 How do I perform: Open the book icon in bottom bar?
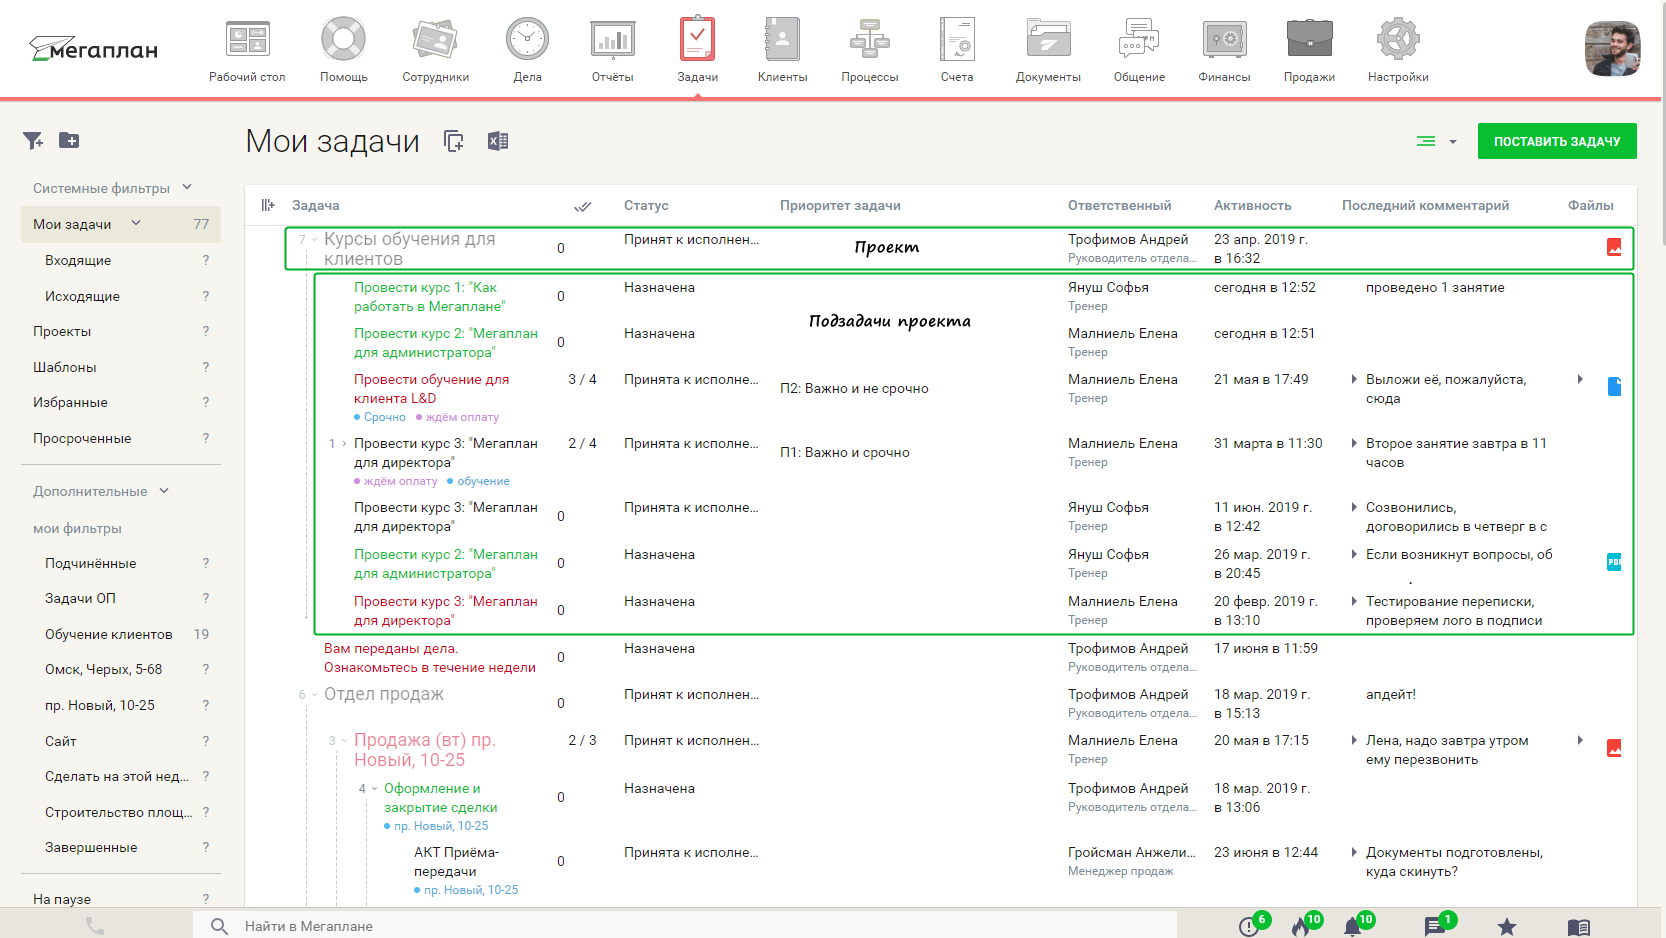click(1579, 928)
